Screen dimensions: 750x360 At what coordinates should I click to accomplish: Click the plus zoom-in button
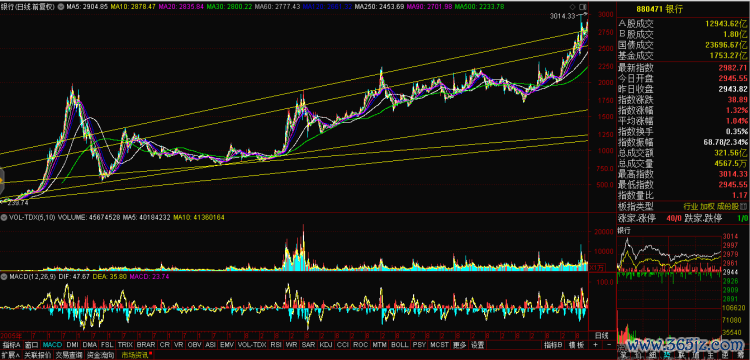point(596,345)
